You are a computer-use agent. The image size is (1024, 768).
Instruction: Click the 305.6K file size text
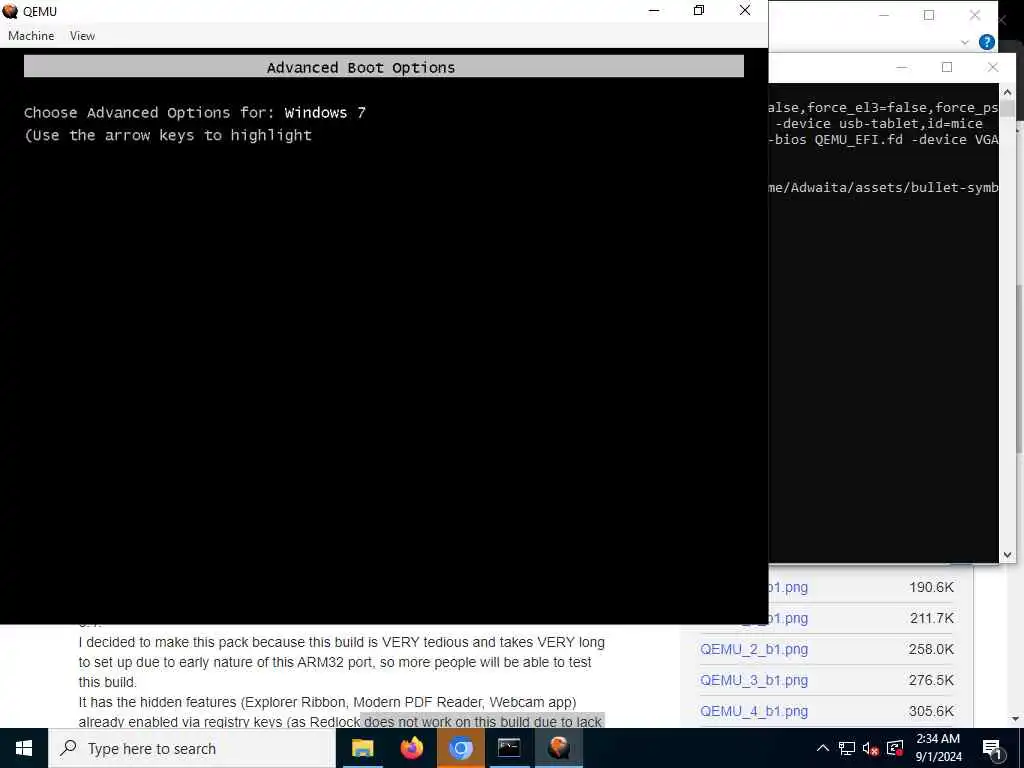point(931,711)
